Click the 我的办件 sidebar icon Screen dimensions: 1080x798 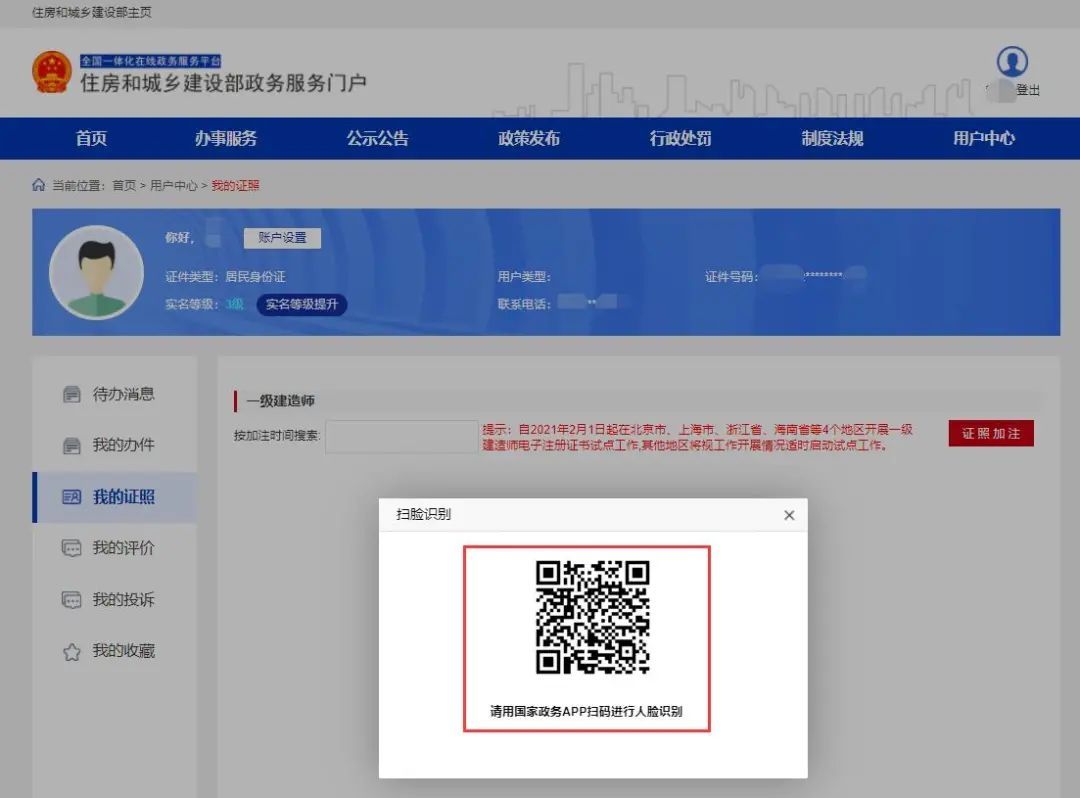pyautogui.click(x=72, y=445)
